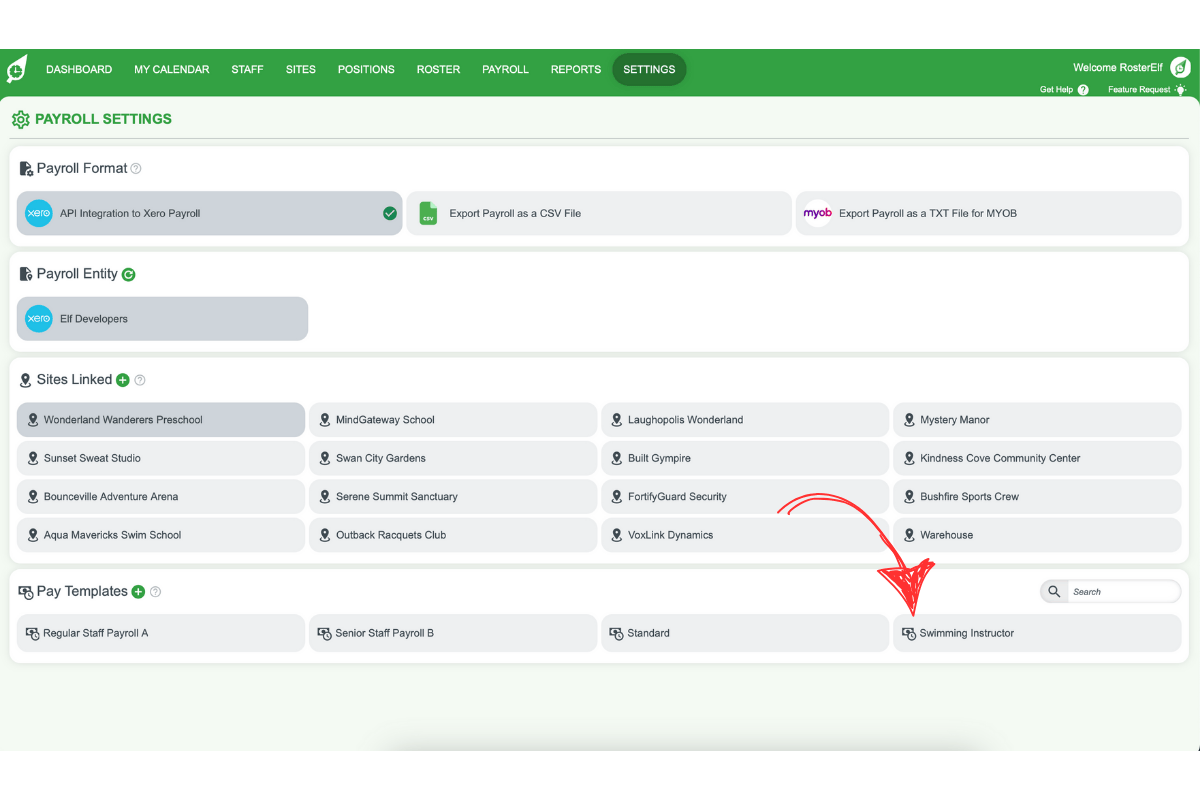
Task: Click the Xero icon on API Integration option
Action: (x=38, y=213)
